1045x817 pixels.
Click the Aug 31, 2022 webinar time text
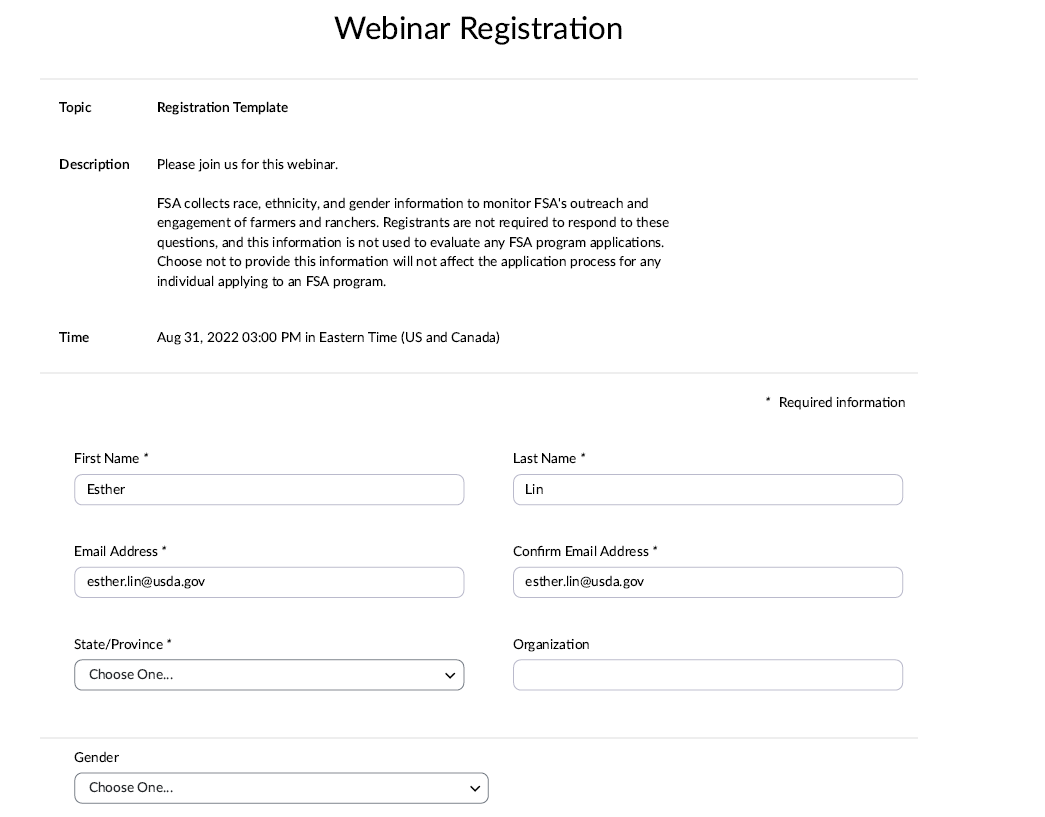pyautogui.click(x=328, y=338)
